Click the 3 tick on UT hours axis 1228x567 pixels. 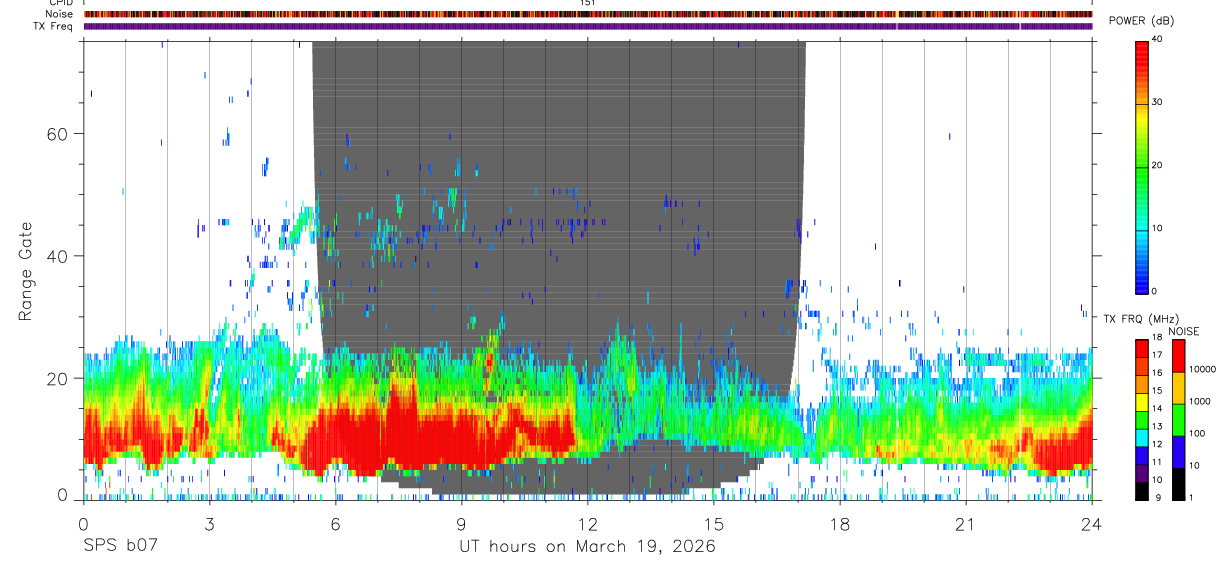[x=209, y=524]
